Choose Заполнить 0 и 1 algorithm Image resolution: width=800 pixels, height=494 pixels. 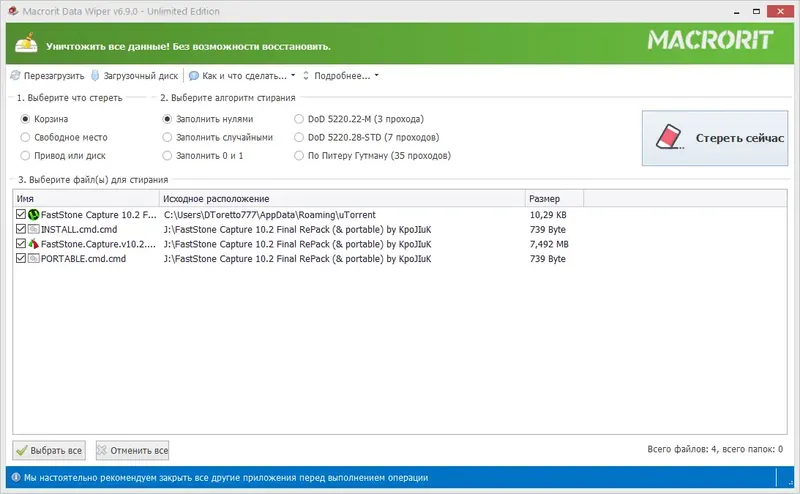(167, 156)
